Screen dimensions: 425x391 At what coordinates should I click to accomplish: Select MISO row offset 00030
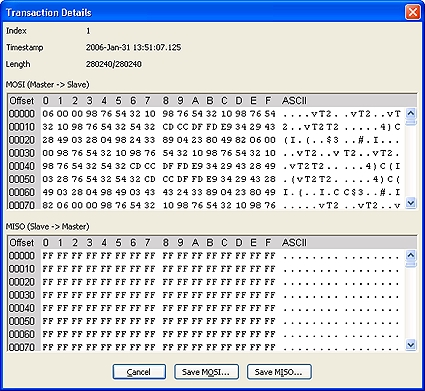22,295
